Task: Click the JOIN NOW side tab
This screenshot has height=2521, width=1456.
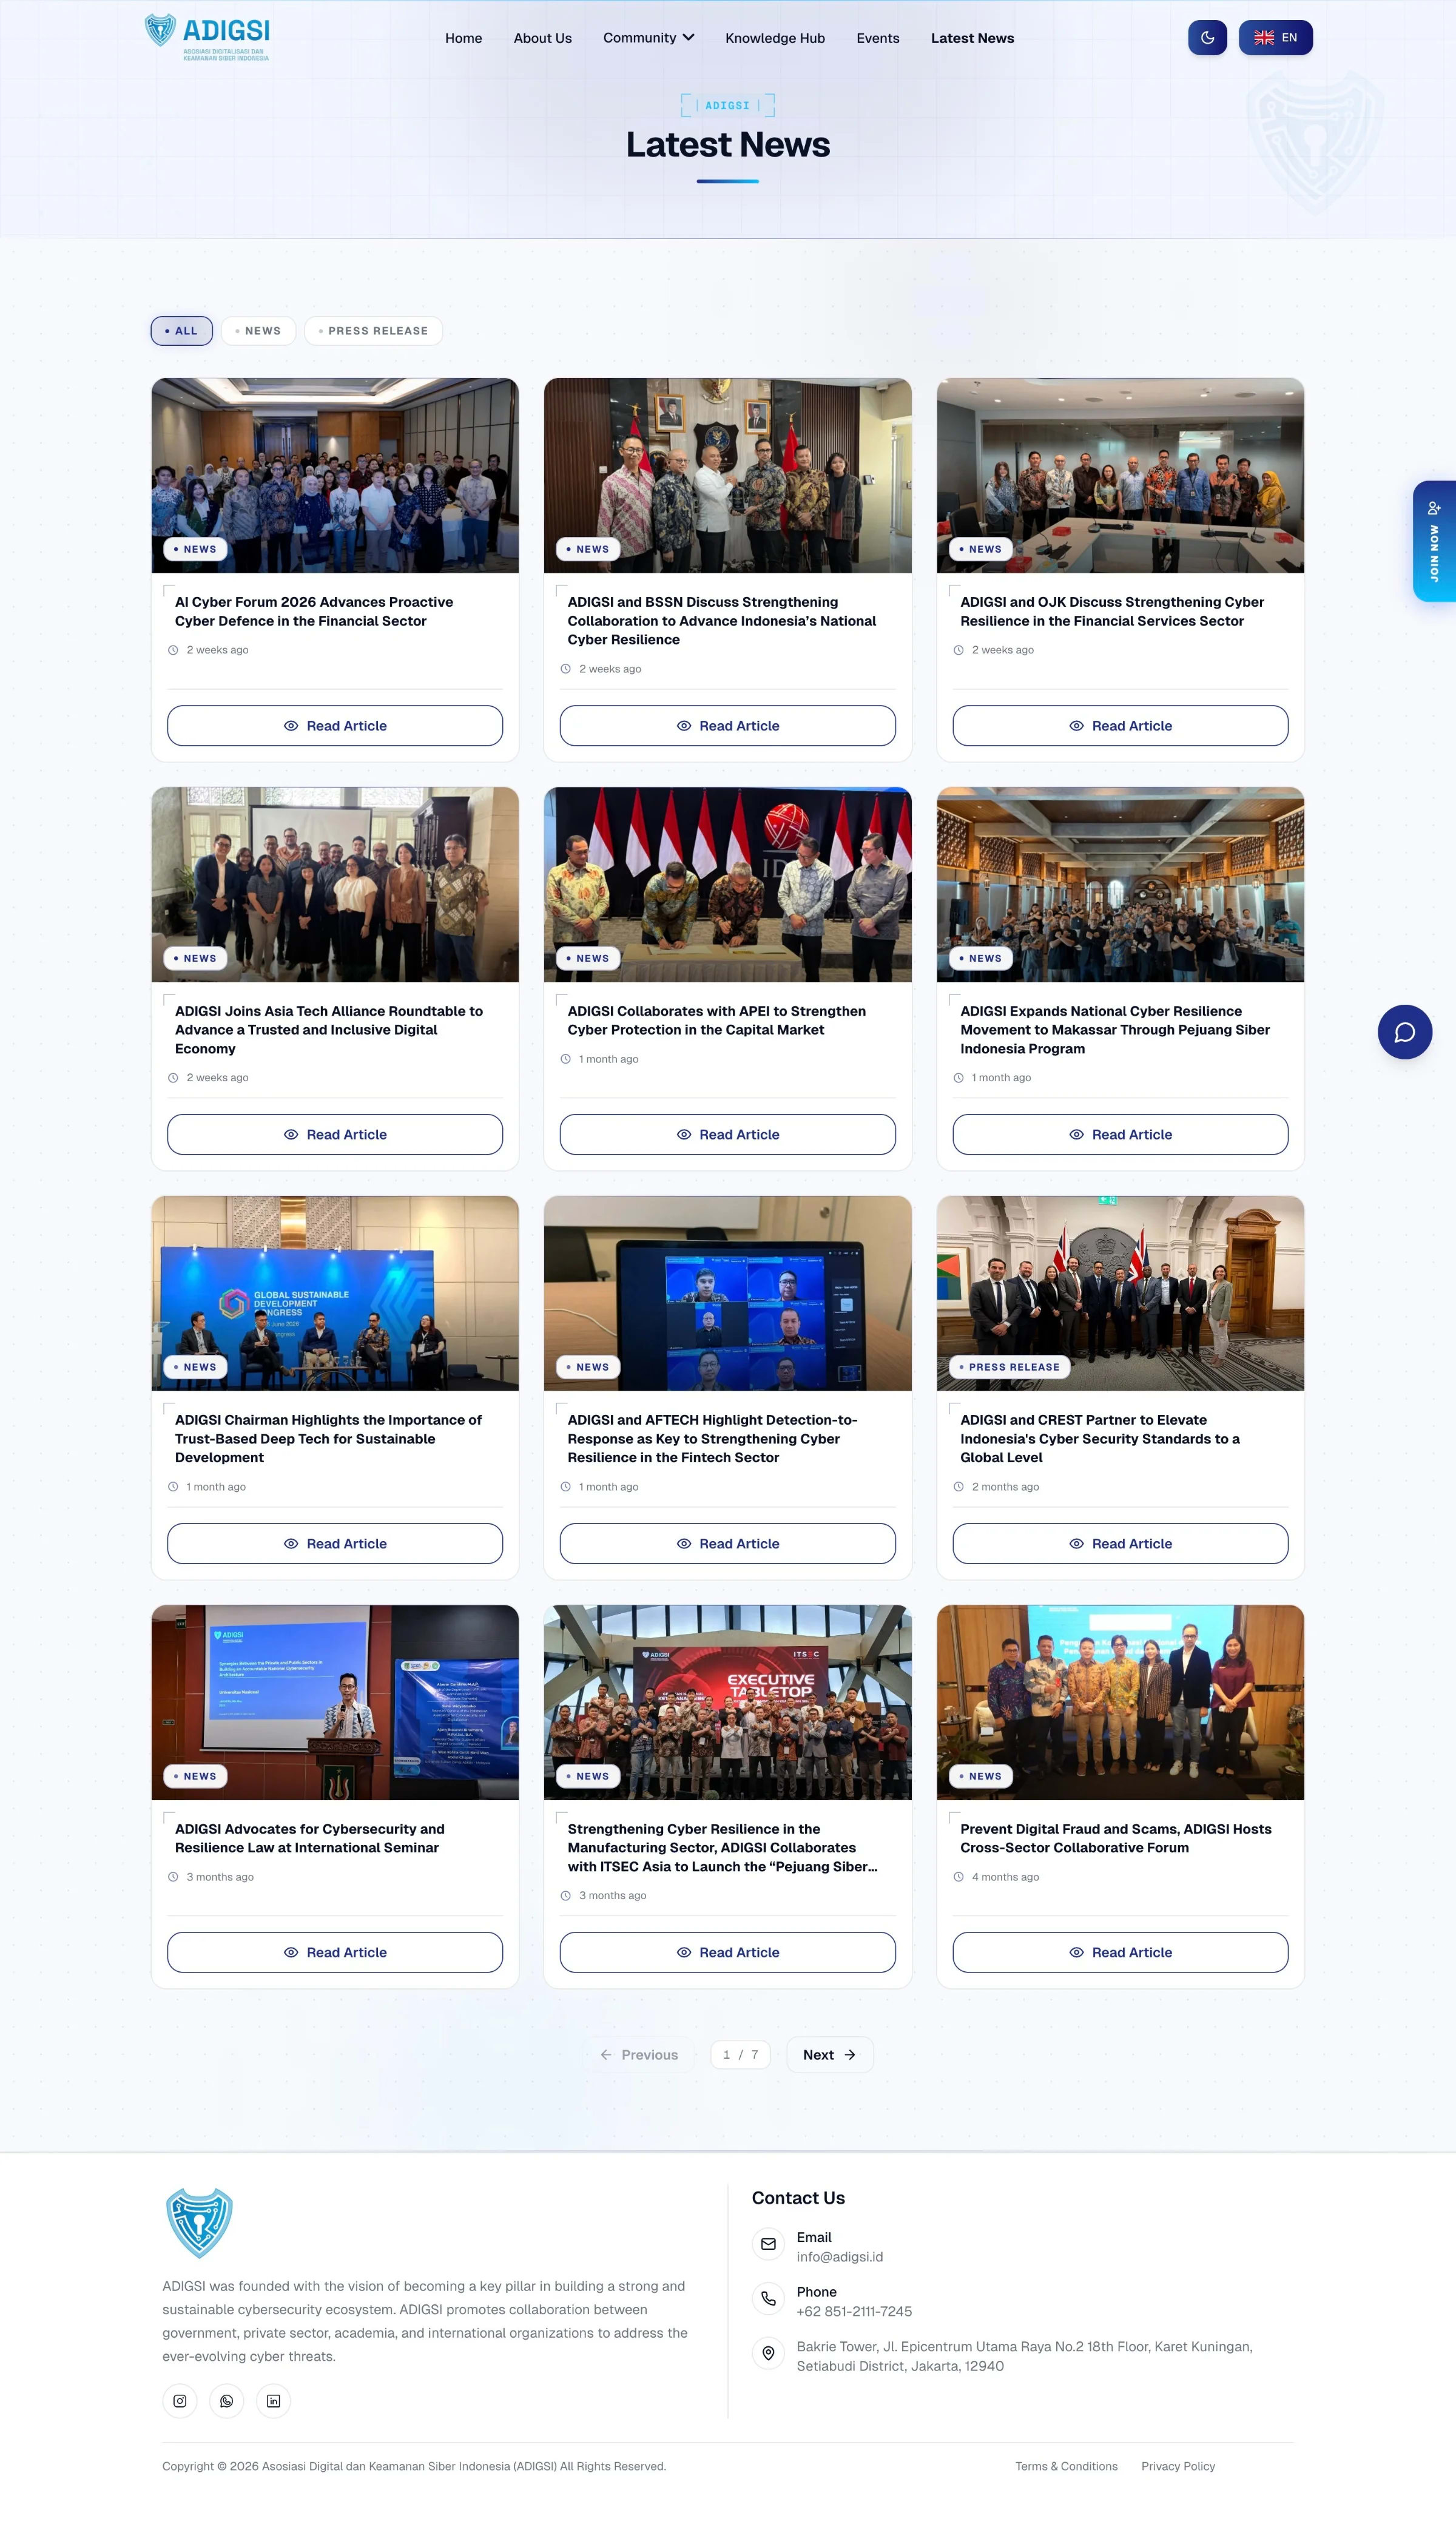Action: (x=1433, y=541)
